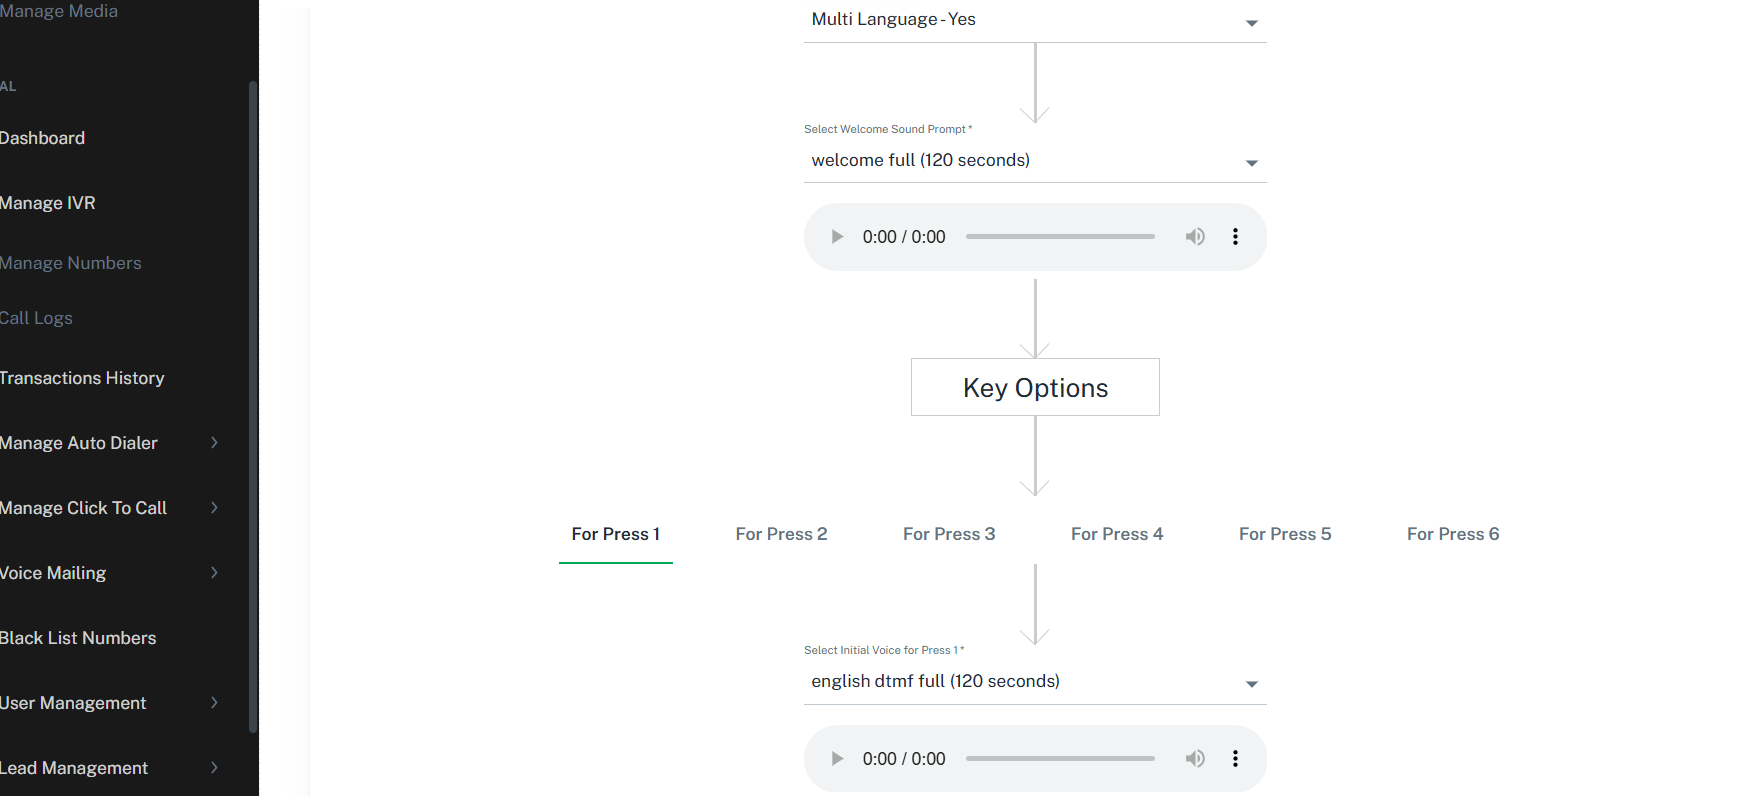Open Transactions History from sidebar
The height and width of the screenshot is (796, 1756).
[x=82, y=378]
